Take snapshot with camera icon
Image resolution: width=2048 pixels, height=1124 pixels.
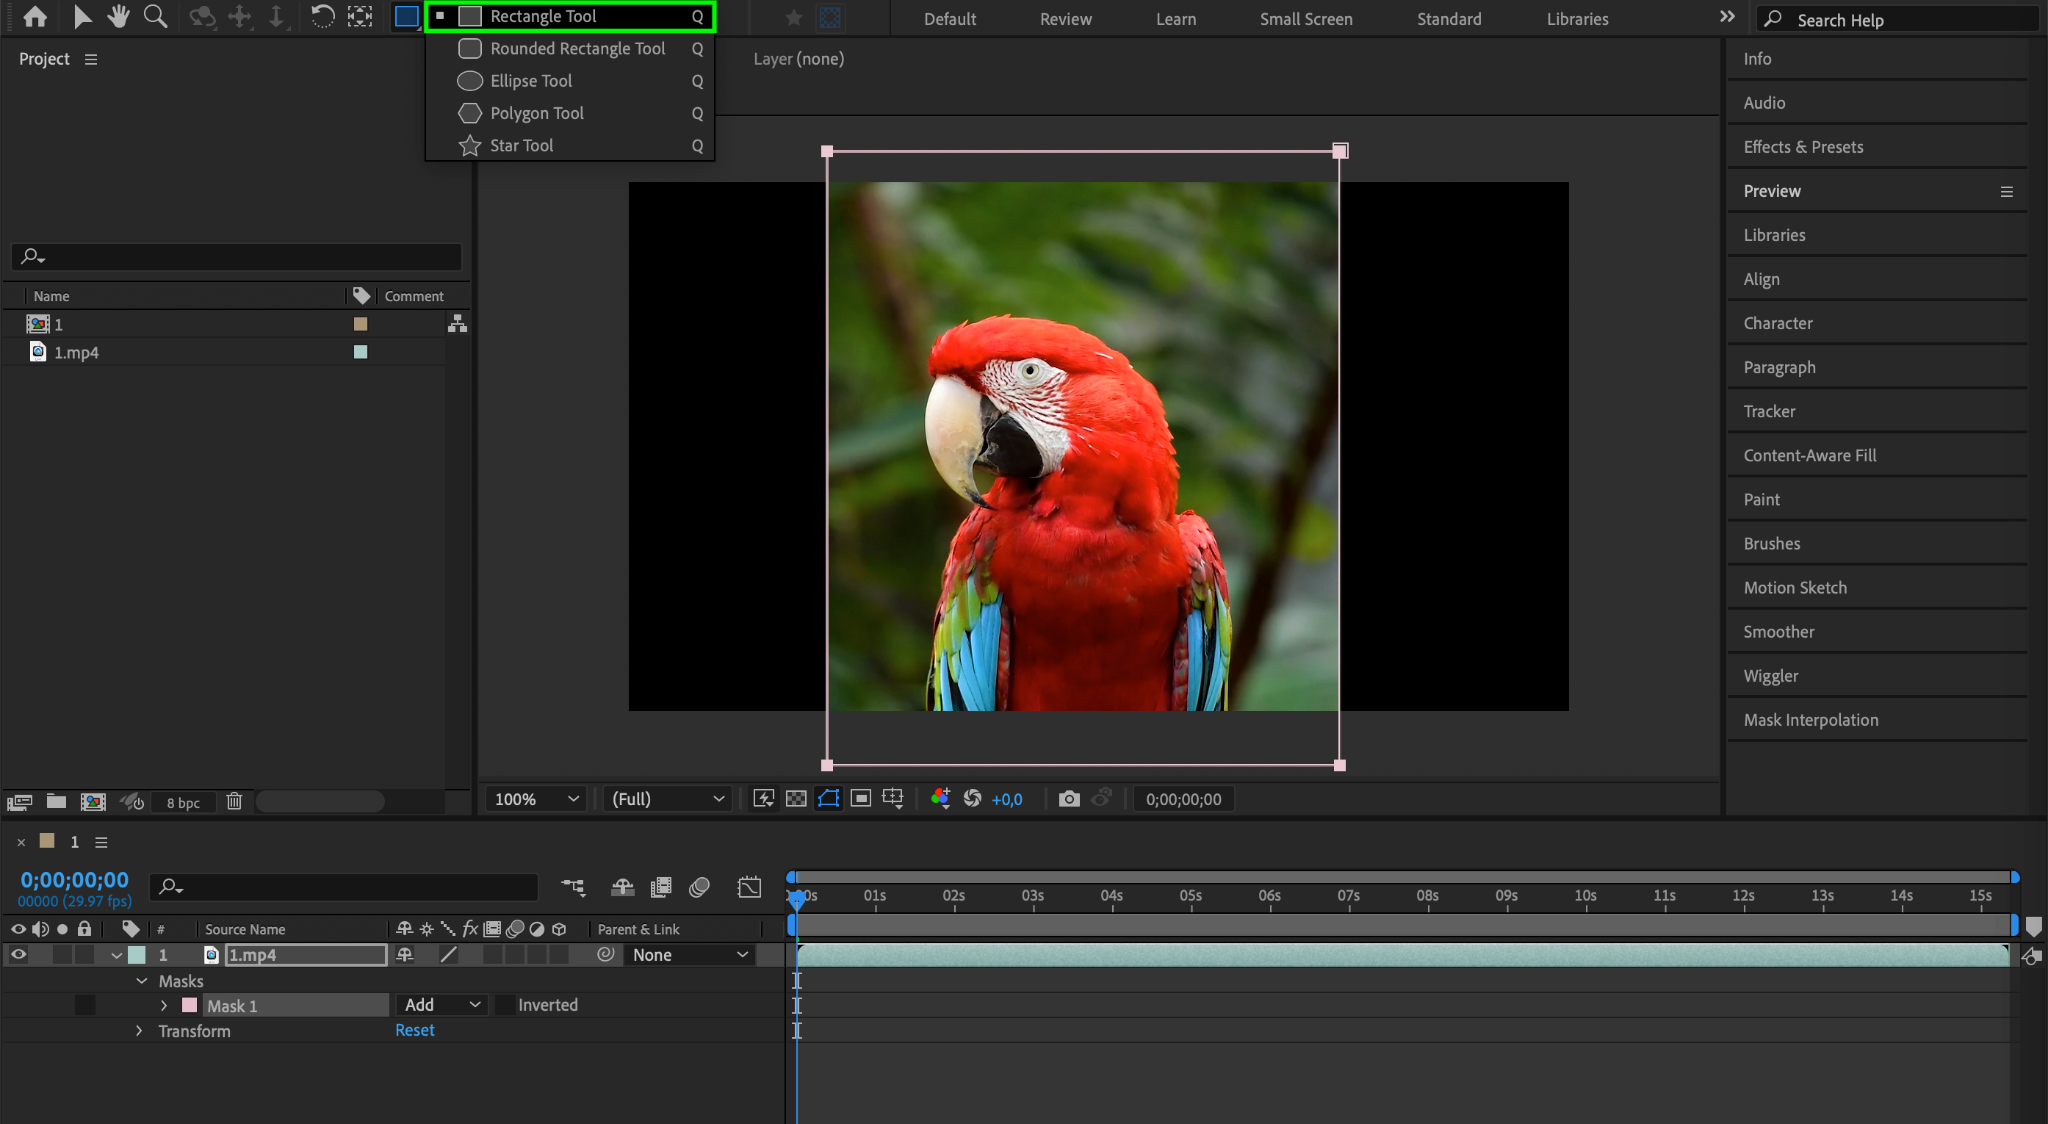tap(1069, 798)
